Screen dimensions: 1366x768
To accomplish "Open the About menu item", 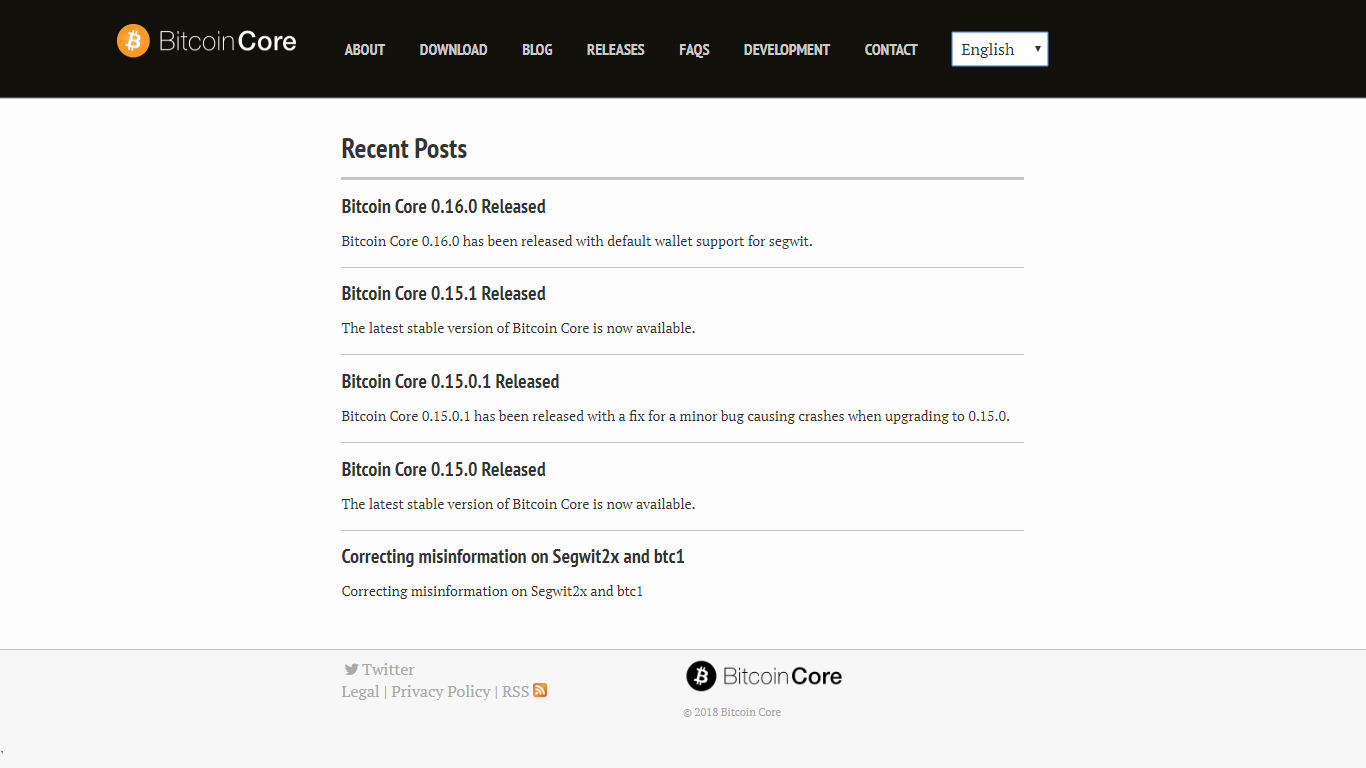I will click(x=364, y=50).
